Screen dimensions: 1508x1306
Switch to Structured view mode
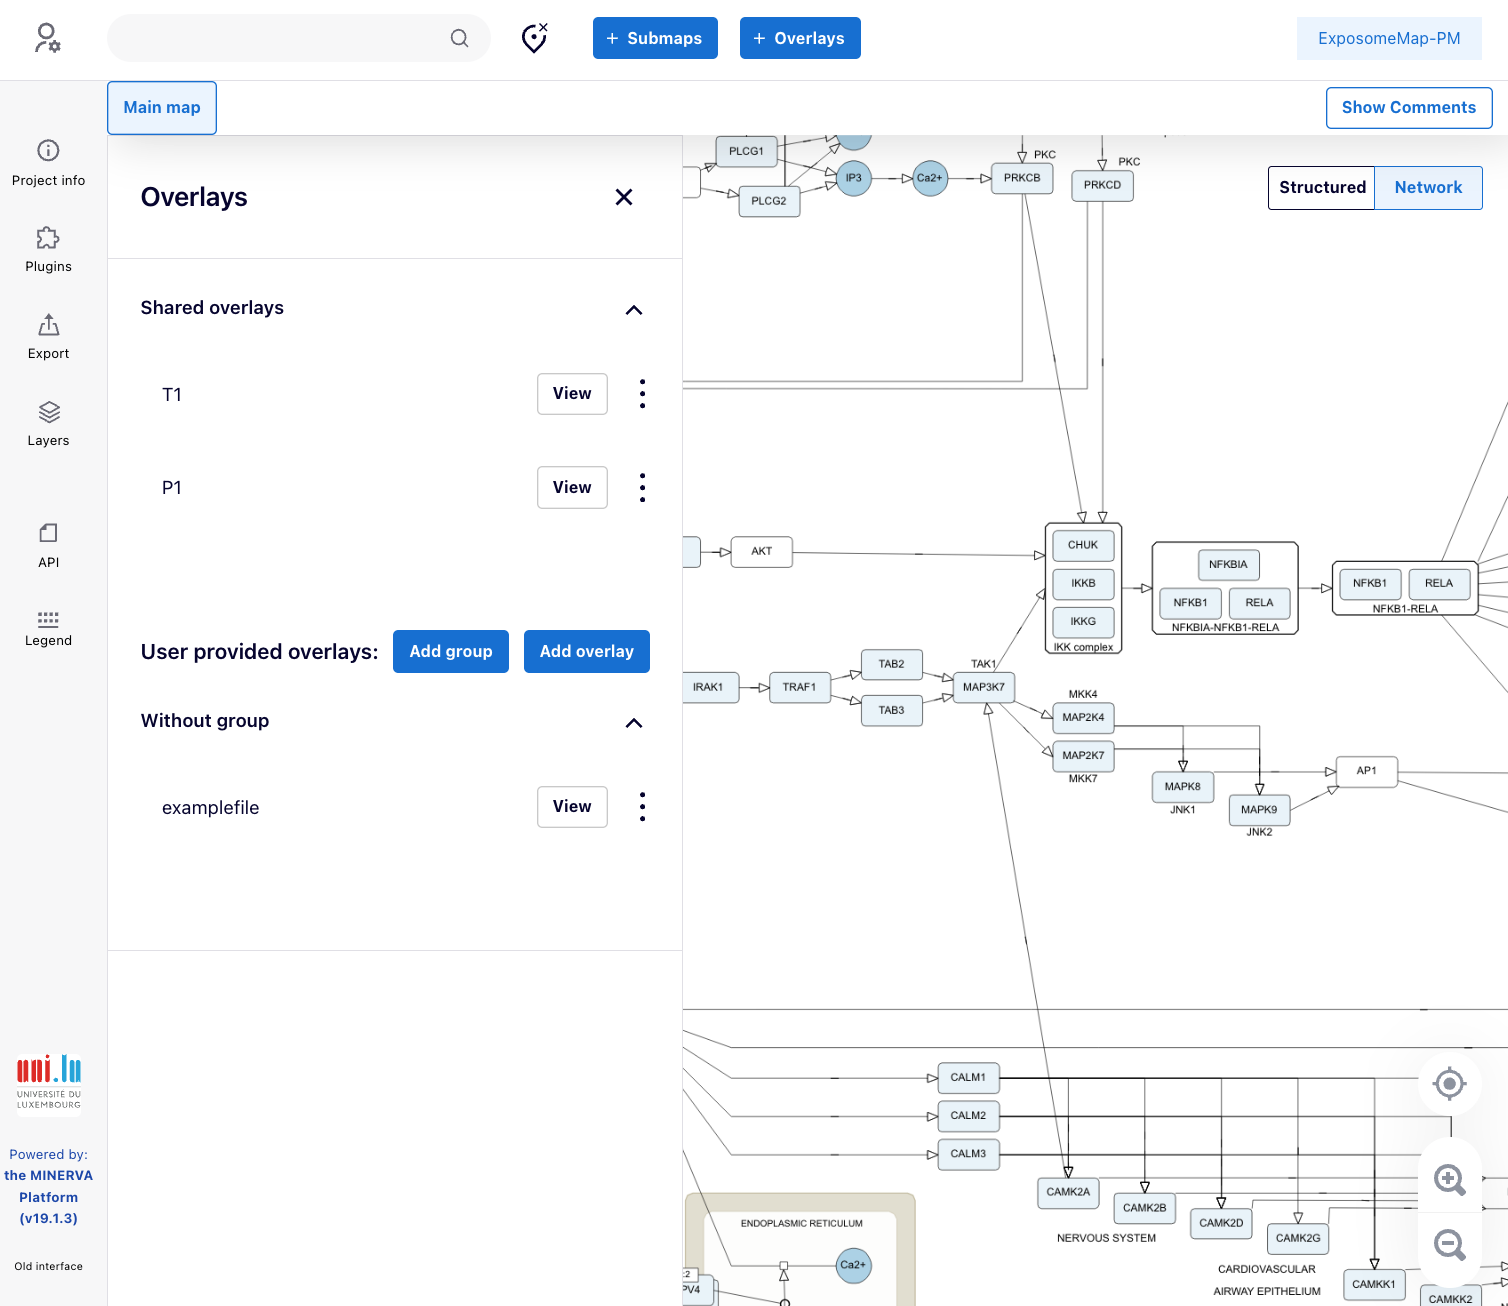point(1321,188)
